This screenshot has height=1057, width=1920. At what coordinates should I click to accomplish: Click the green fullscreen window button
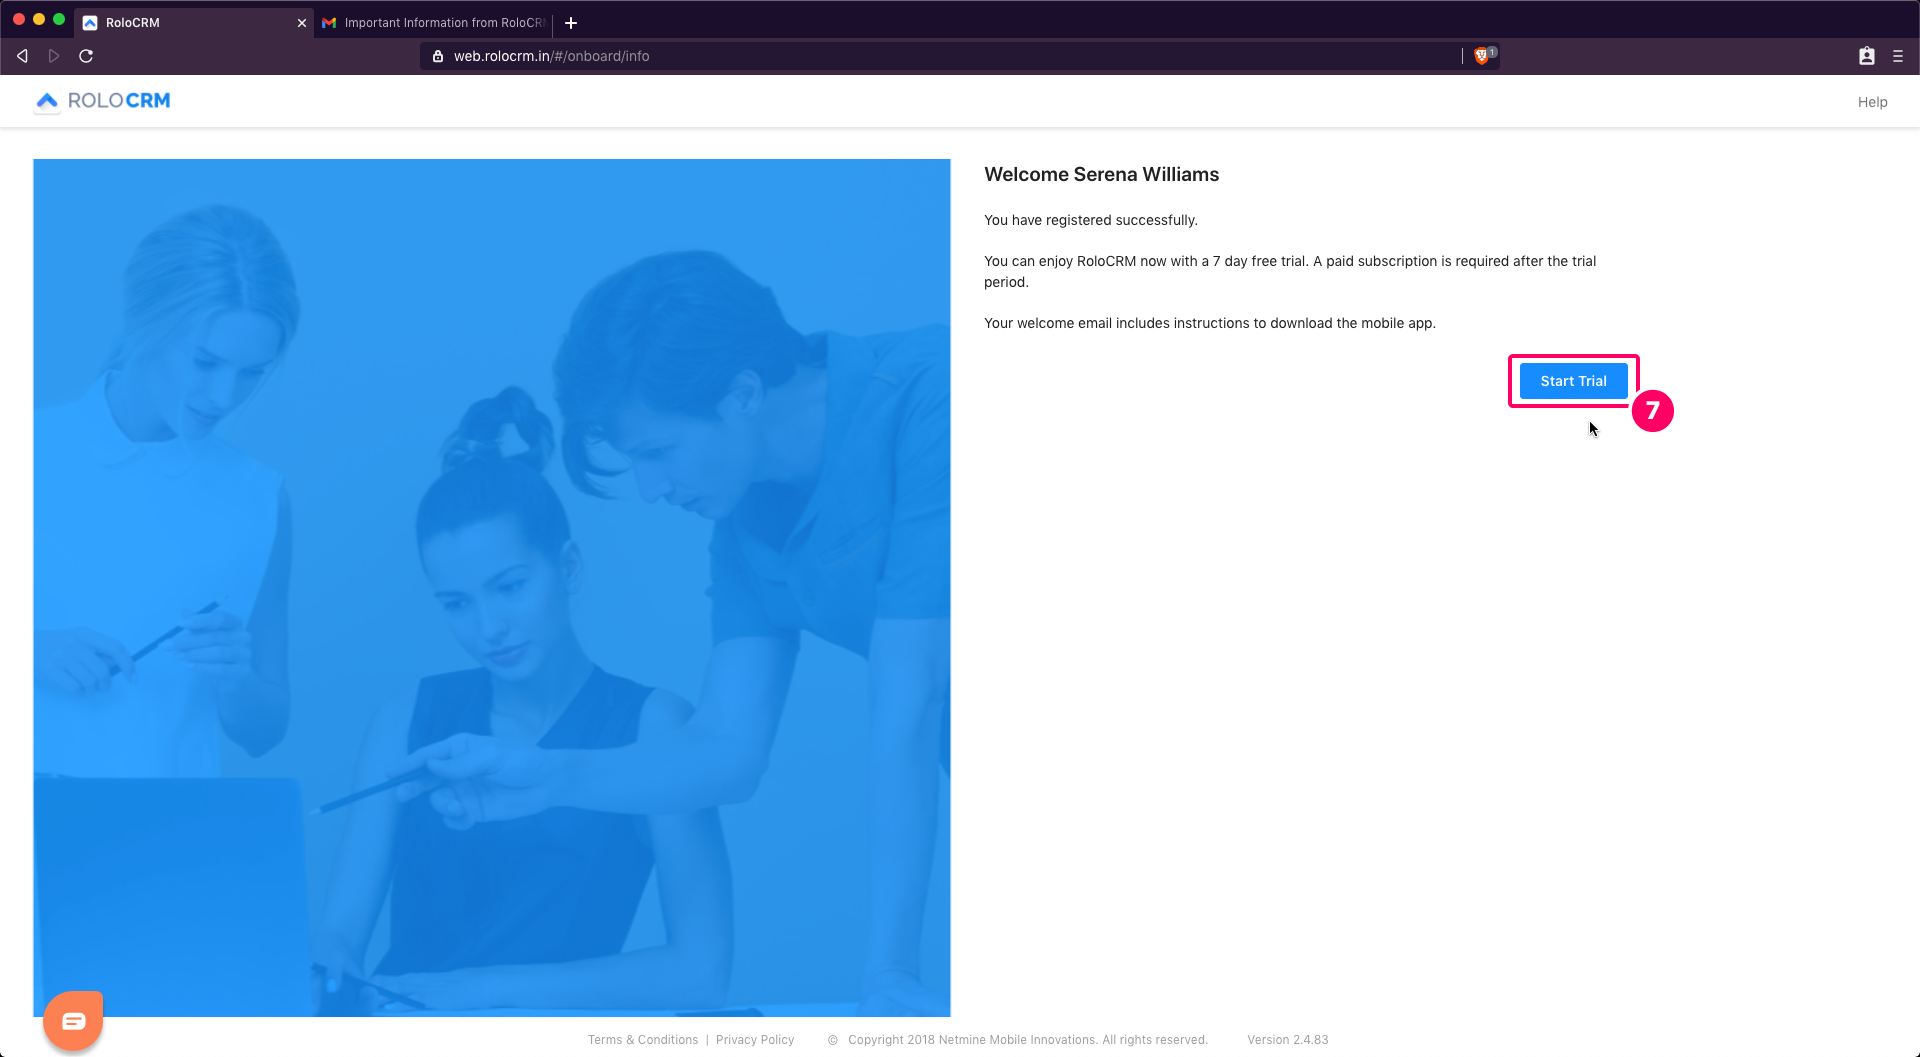[59, 19]
